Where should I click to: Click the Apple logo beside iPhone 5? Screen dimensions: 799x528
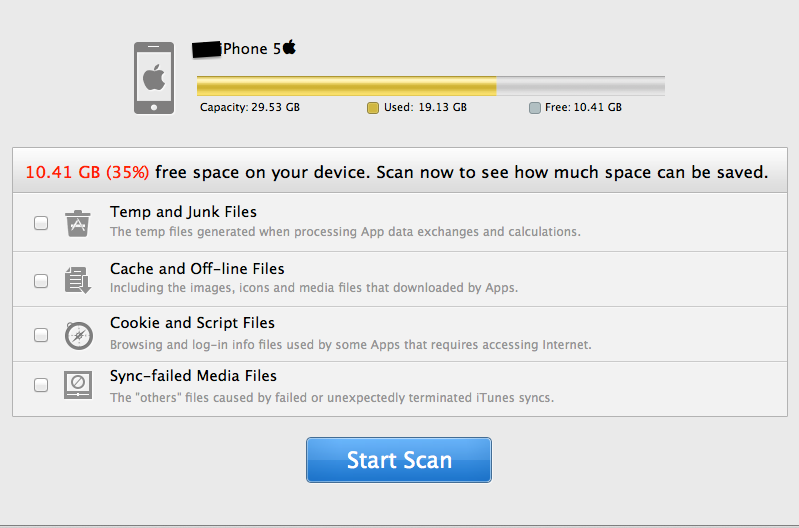290,47
